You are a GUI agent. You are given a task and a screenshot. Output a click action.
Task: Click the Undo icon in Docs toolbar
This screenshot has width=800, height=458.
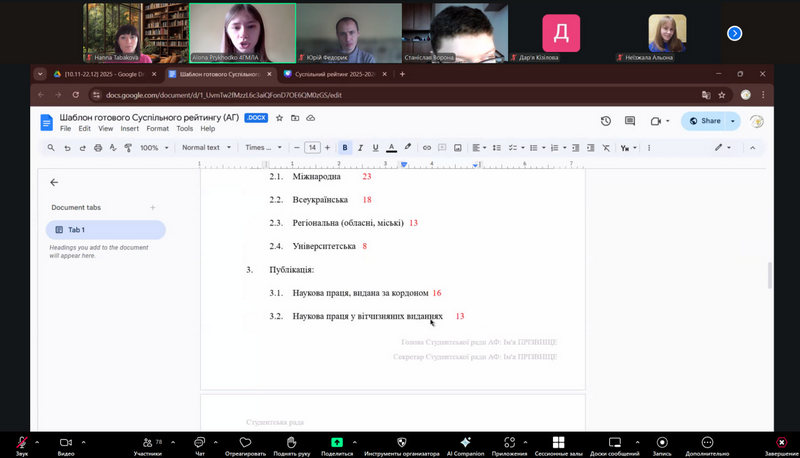(x=68, y=147)
